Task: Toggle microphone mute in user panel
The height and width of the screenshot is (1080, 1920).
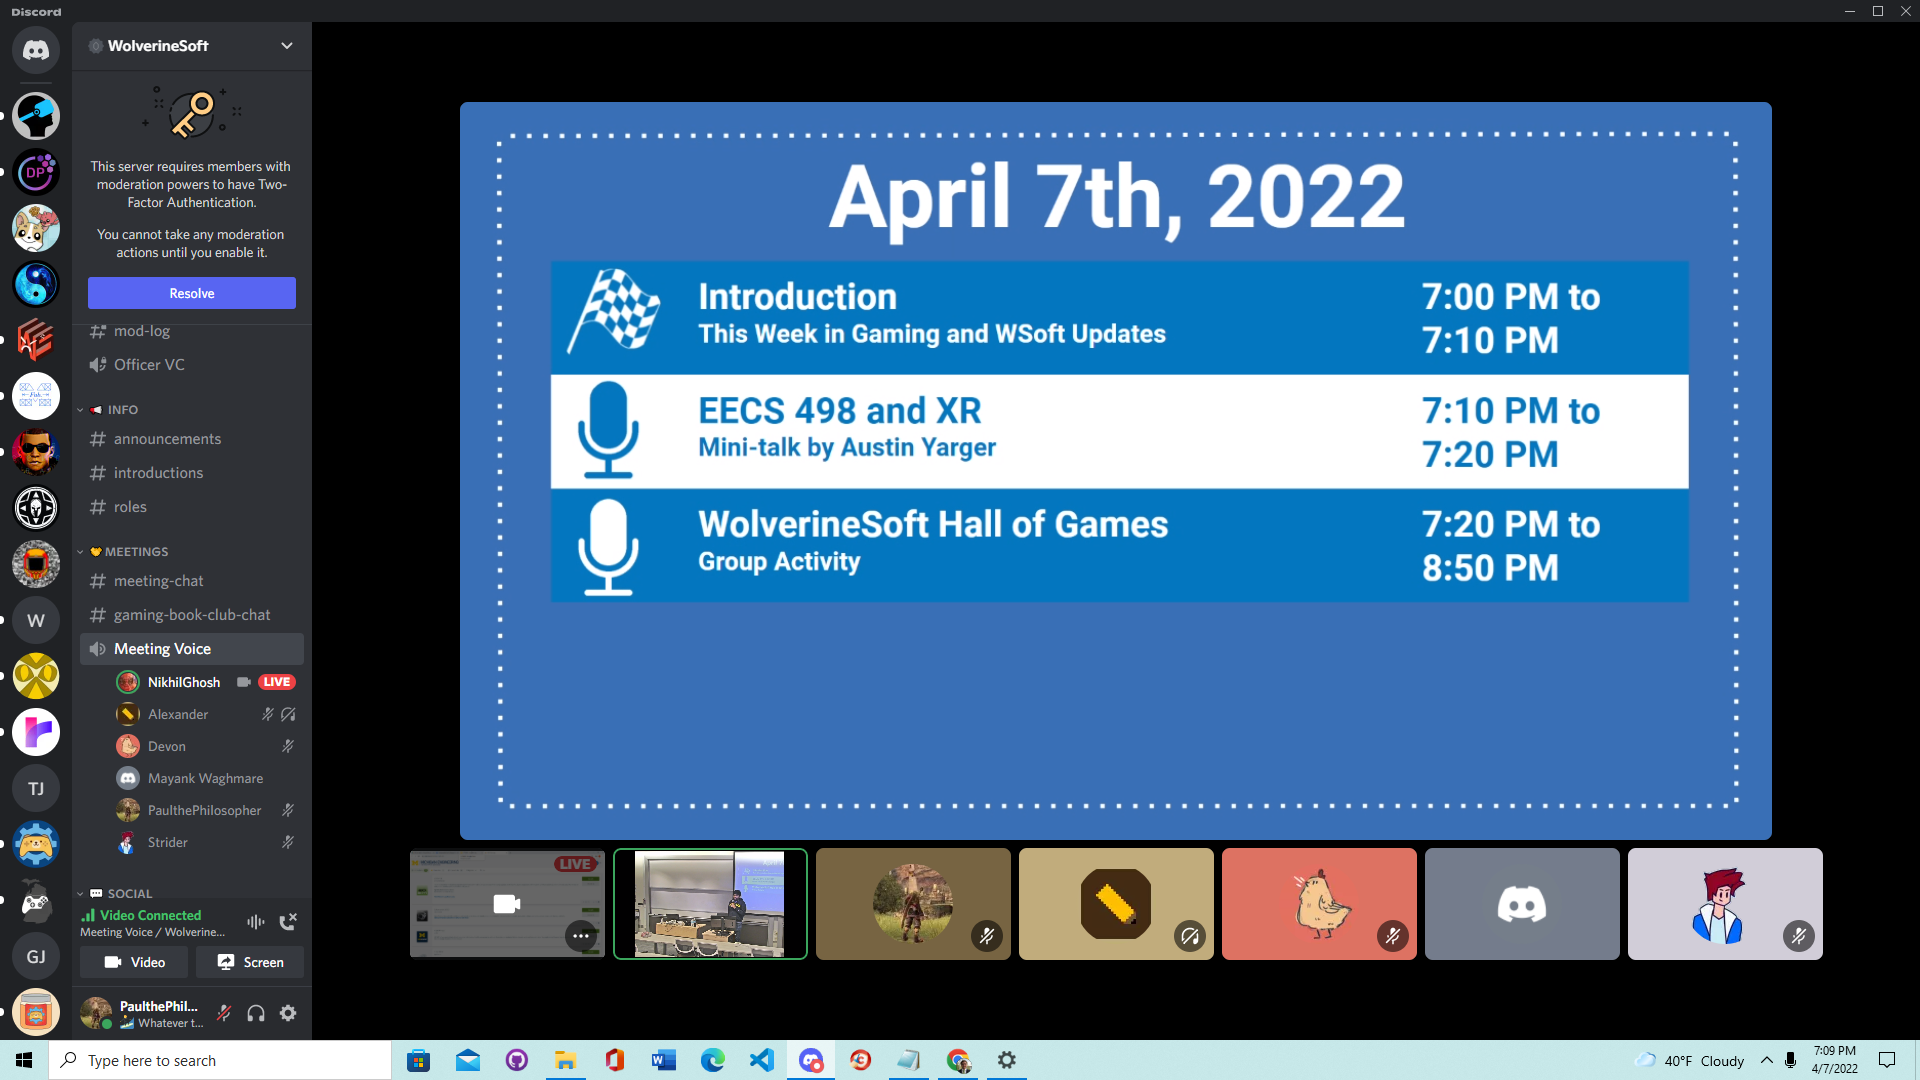Action: coord(224,1013)
